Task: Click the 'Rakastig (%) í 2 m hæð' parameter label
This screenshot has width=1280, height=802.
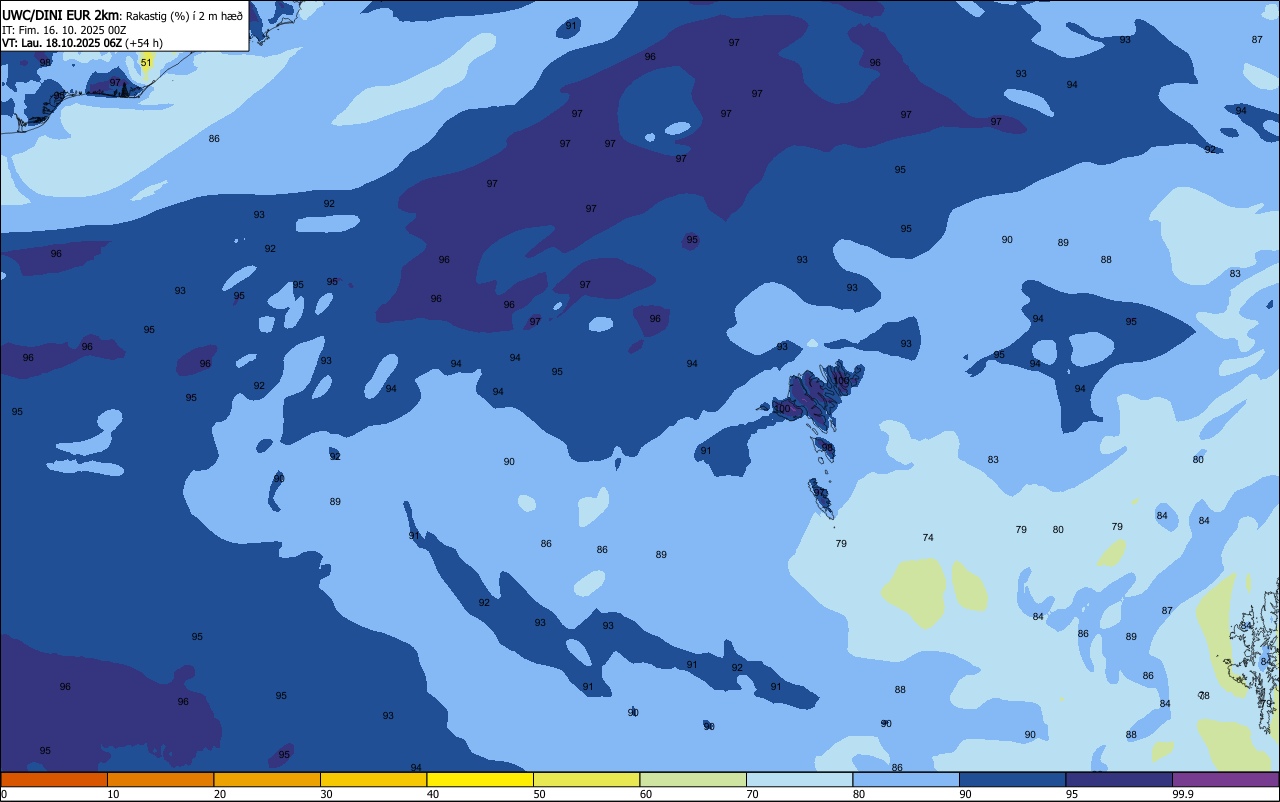Action: tap(184, 16)
